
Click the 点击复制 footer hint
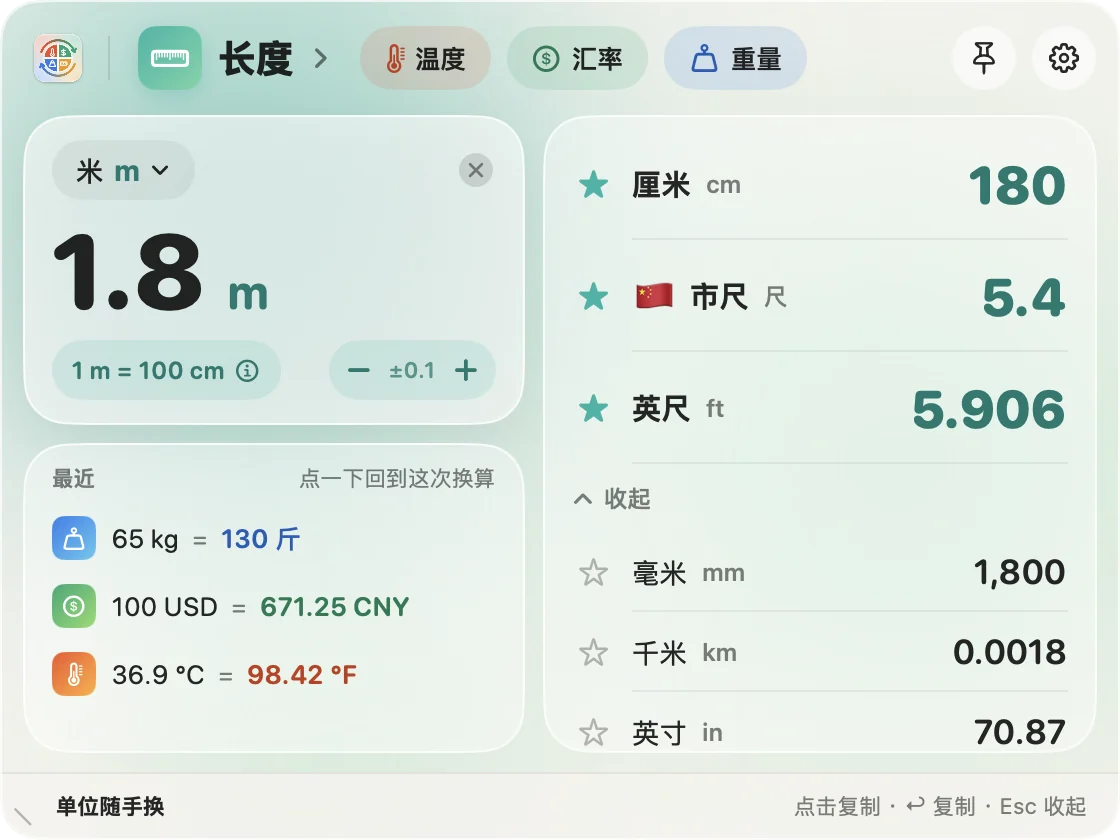pyautogui.click(x=837, y=806)
